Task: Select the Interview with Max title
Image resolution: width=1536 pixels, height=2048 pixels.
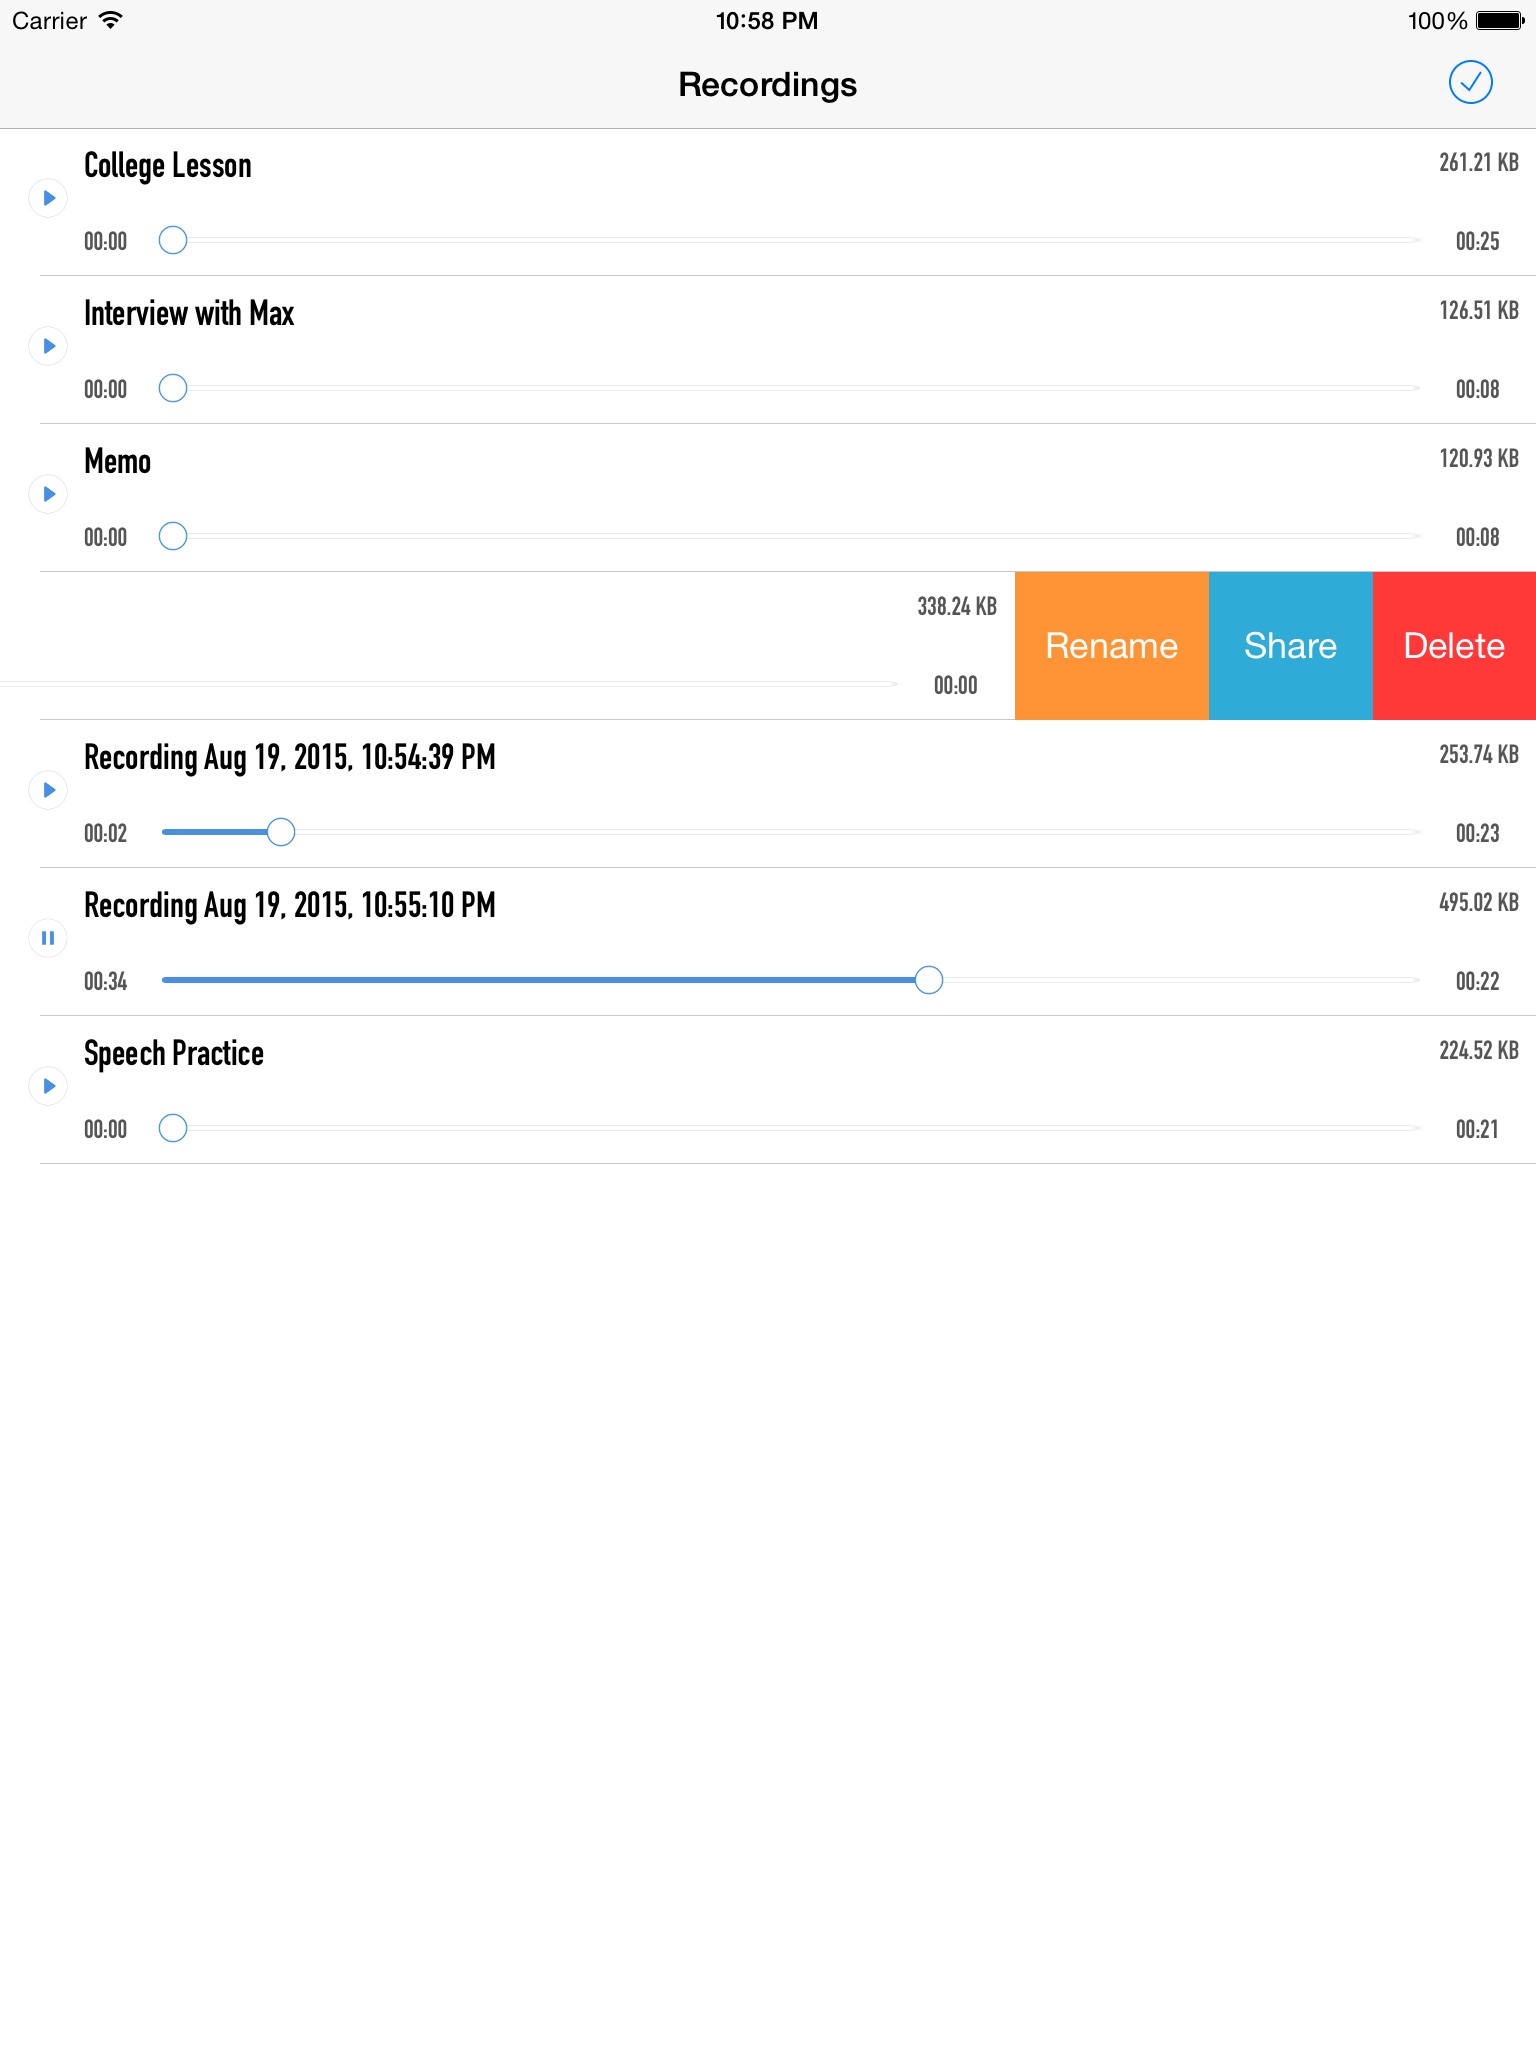Action: tap(189, 314)
